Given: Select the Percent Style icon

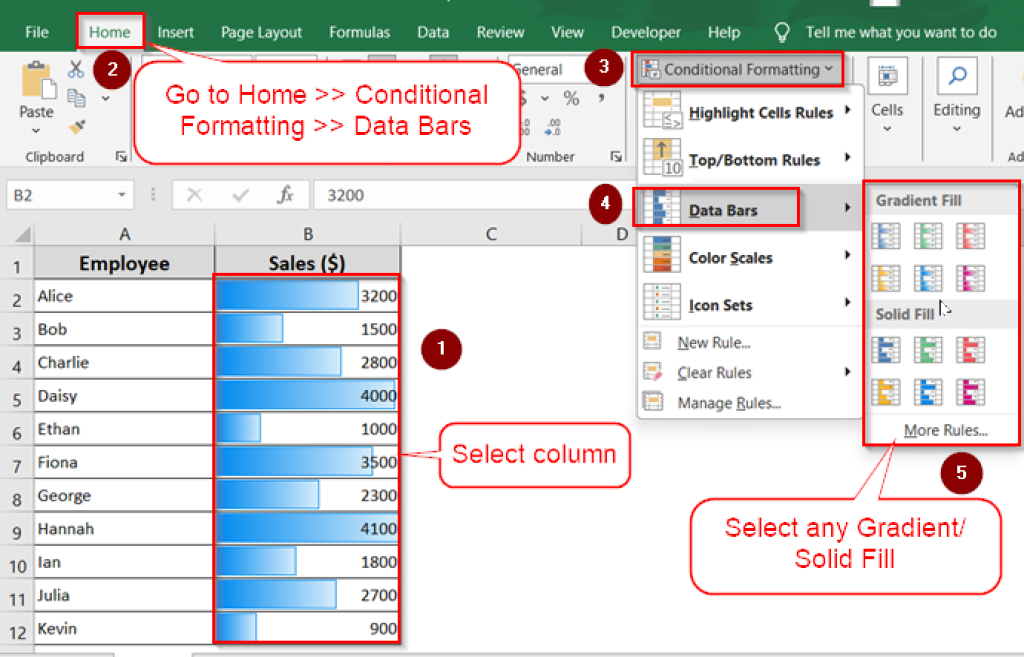Looking at the screenshot, I should [573, 97].
